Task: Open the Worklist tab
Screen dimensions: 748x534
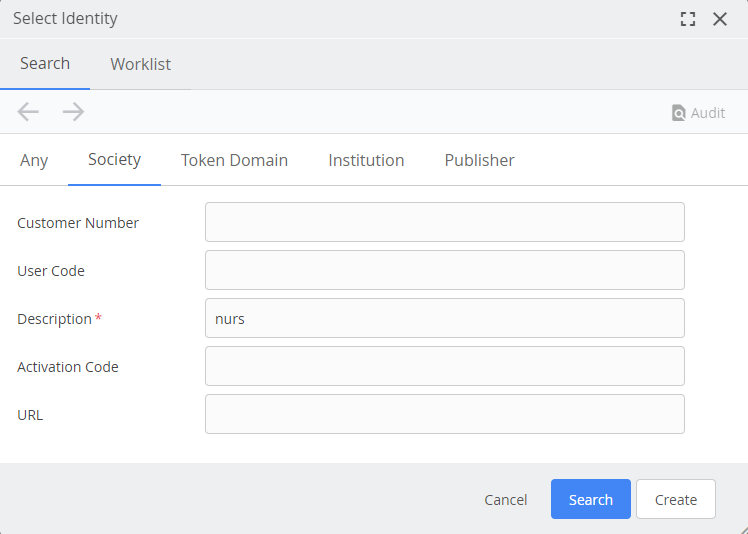Action: [140, 64]
